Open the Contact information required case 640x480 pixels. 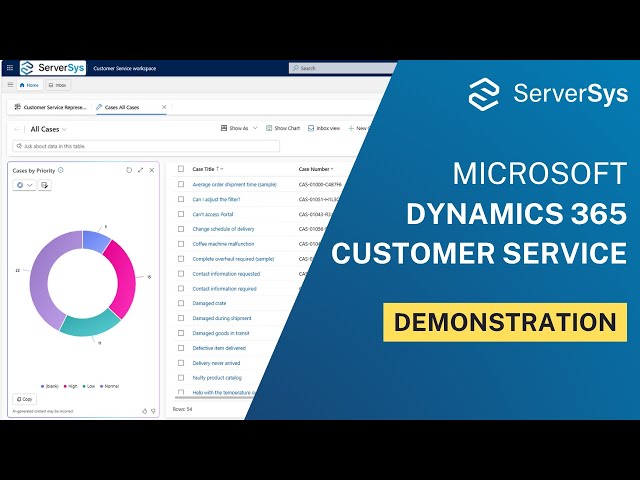tap(224, 289)
